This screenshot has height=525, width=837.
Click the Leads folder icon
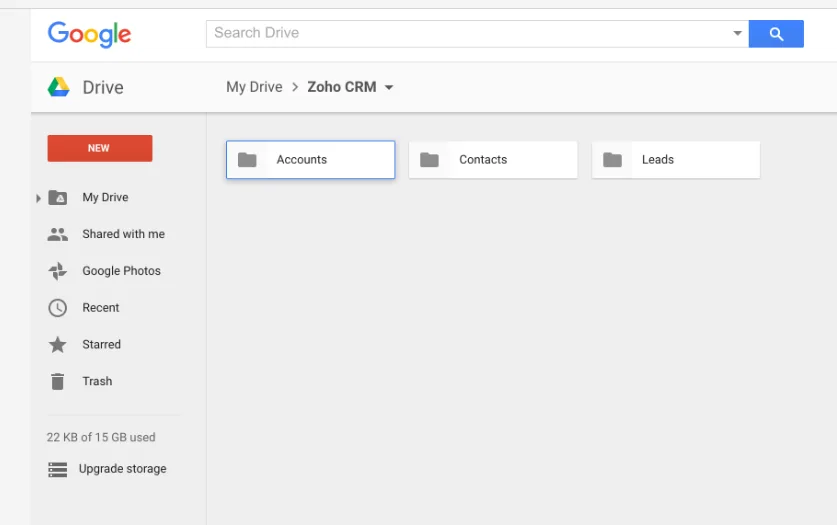tap(612, 160)
